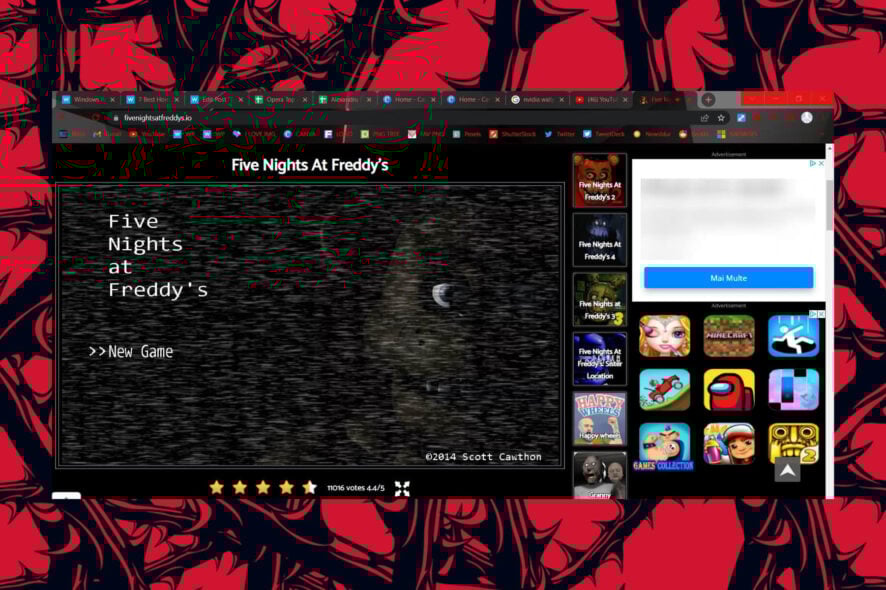Click the AdChoices icon on top ad
Viewport: 886px width, 590px height.
[813, 163]
